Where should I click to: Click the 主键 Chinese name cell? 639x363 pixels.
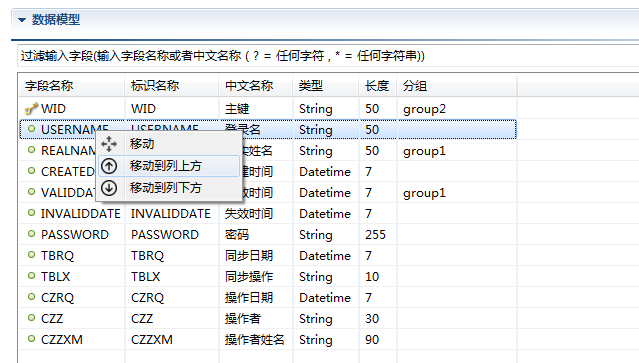click(x=256, y=109)
